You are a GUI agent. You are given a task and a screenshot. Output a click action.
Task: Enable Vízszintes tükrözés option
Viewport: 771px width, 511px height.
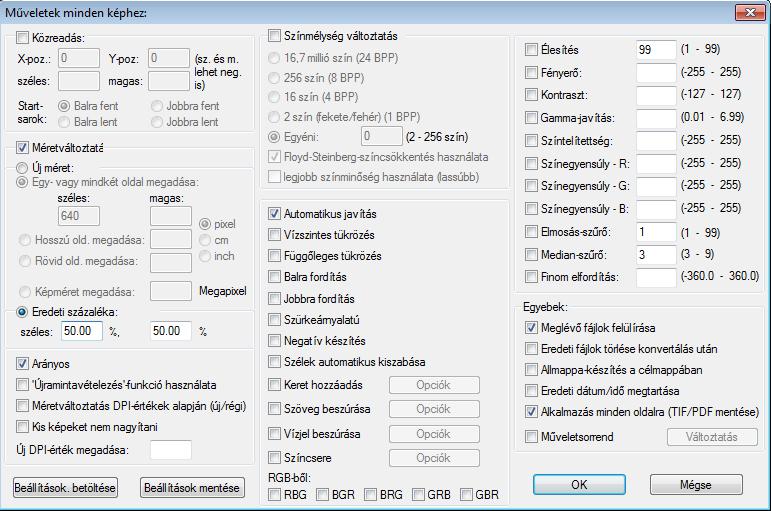pyautogui.click(x=275, y=235)
